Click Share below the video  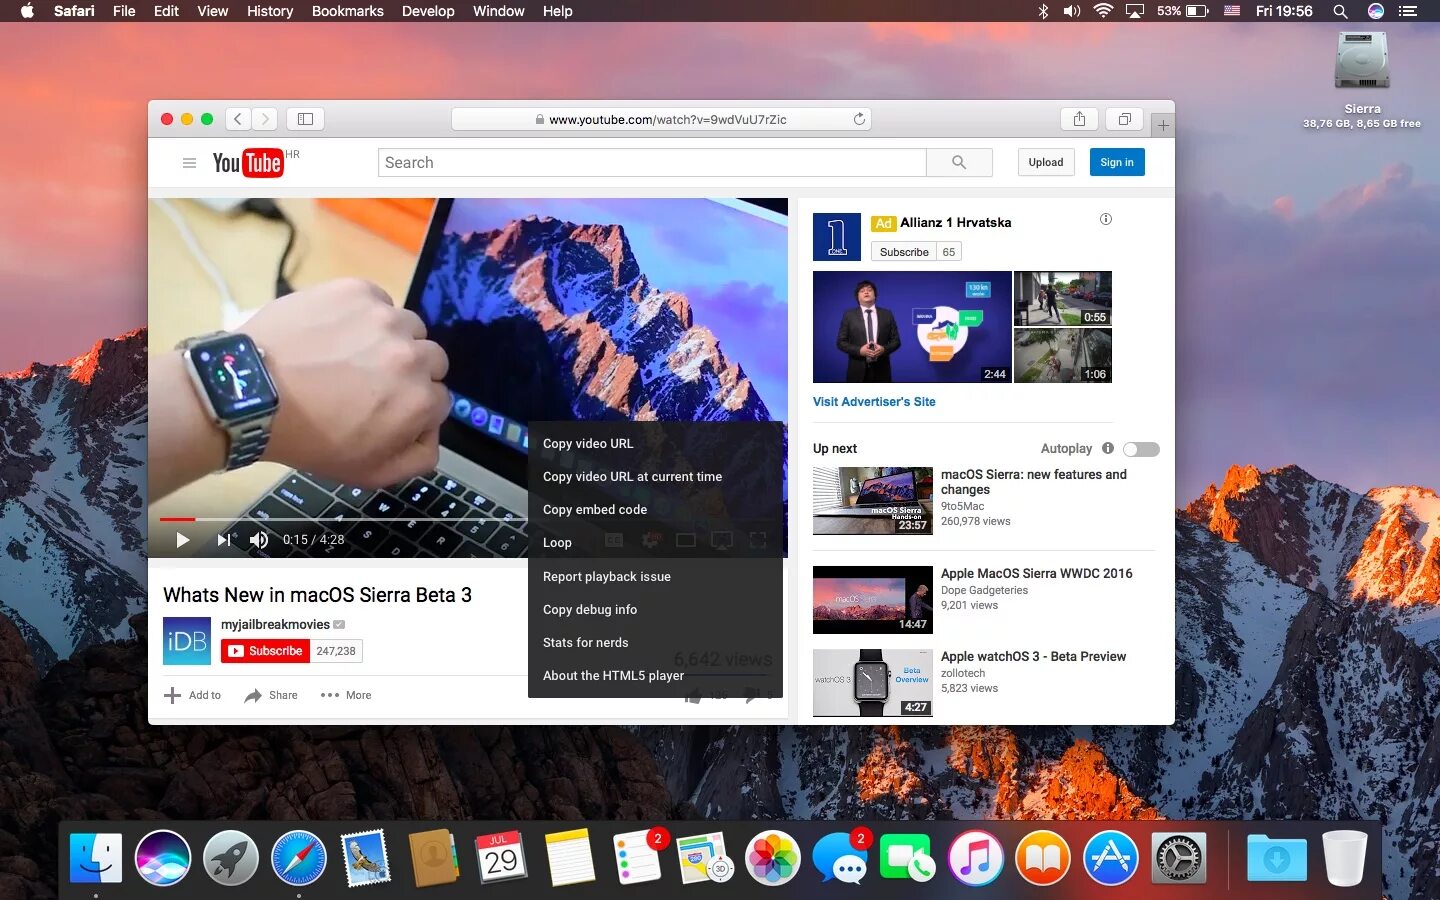tap(271, 695)
